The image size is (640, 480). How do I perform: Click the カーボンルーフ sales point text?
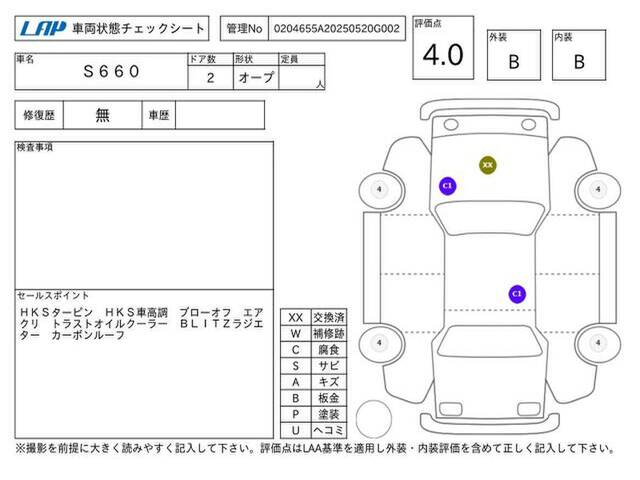coord(88,336)
